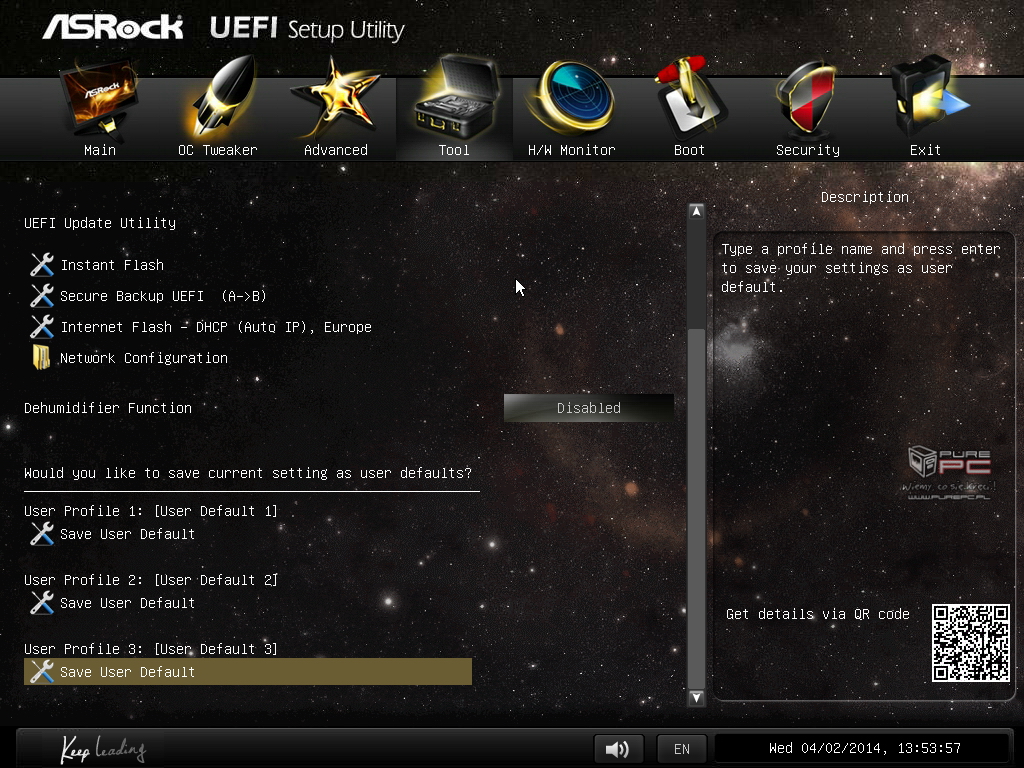The image size is (1024, 768).
Task: Select the Advanced star icon
Action: point(336,97)
